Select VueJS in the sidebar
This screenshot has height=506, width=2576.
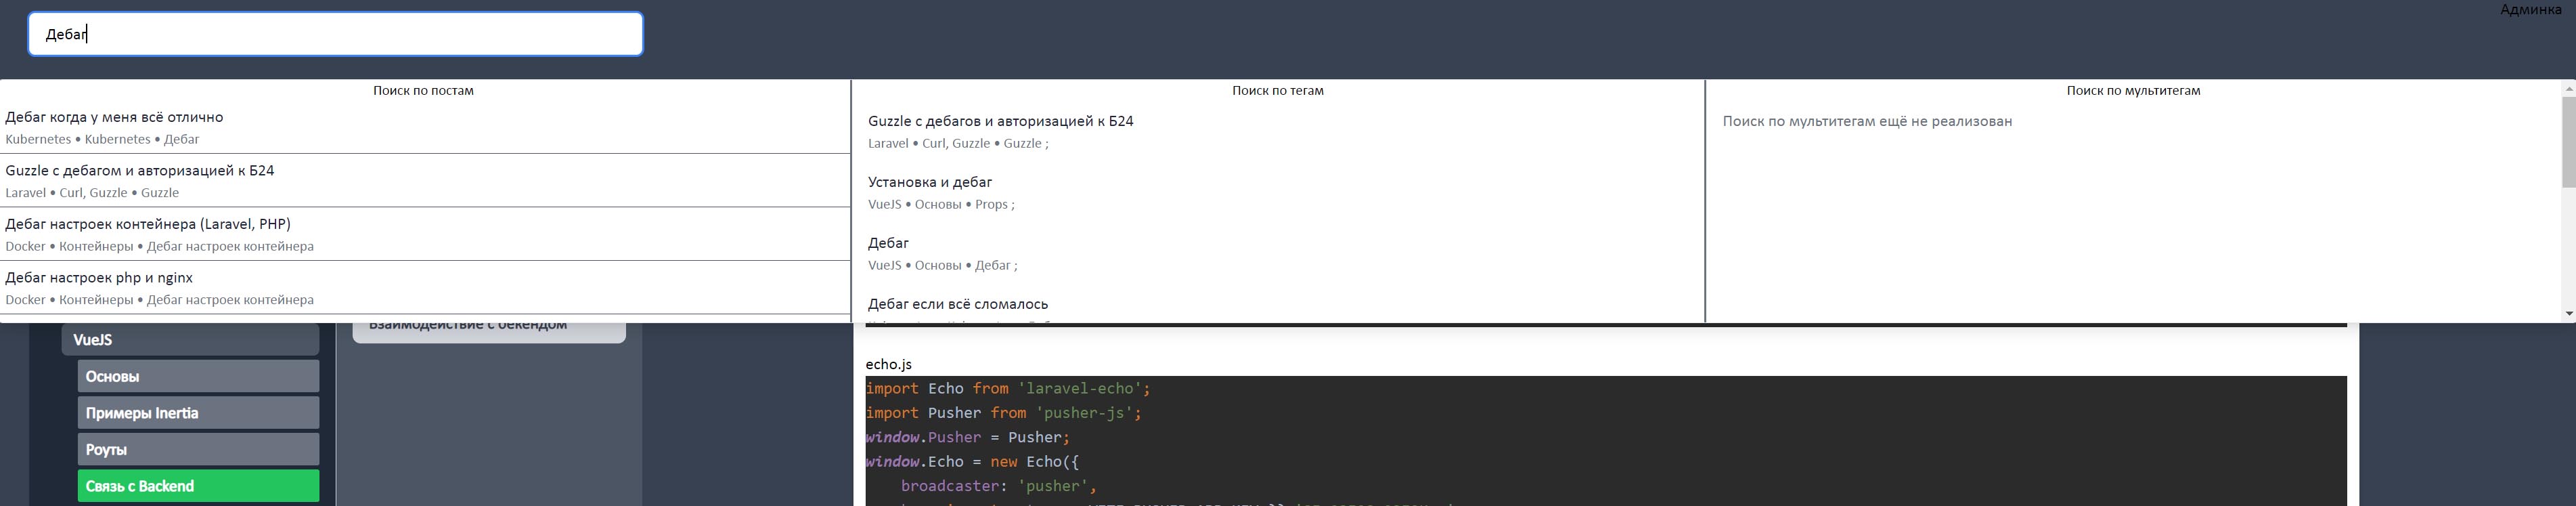coord(190,340)
